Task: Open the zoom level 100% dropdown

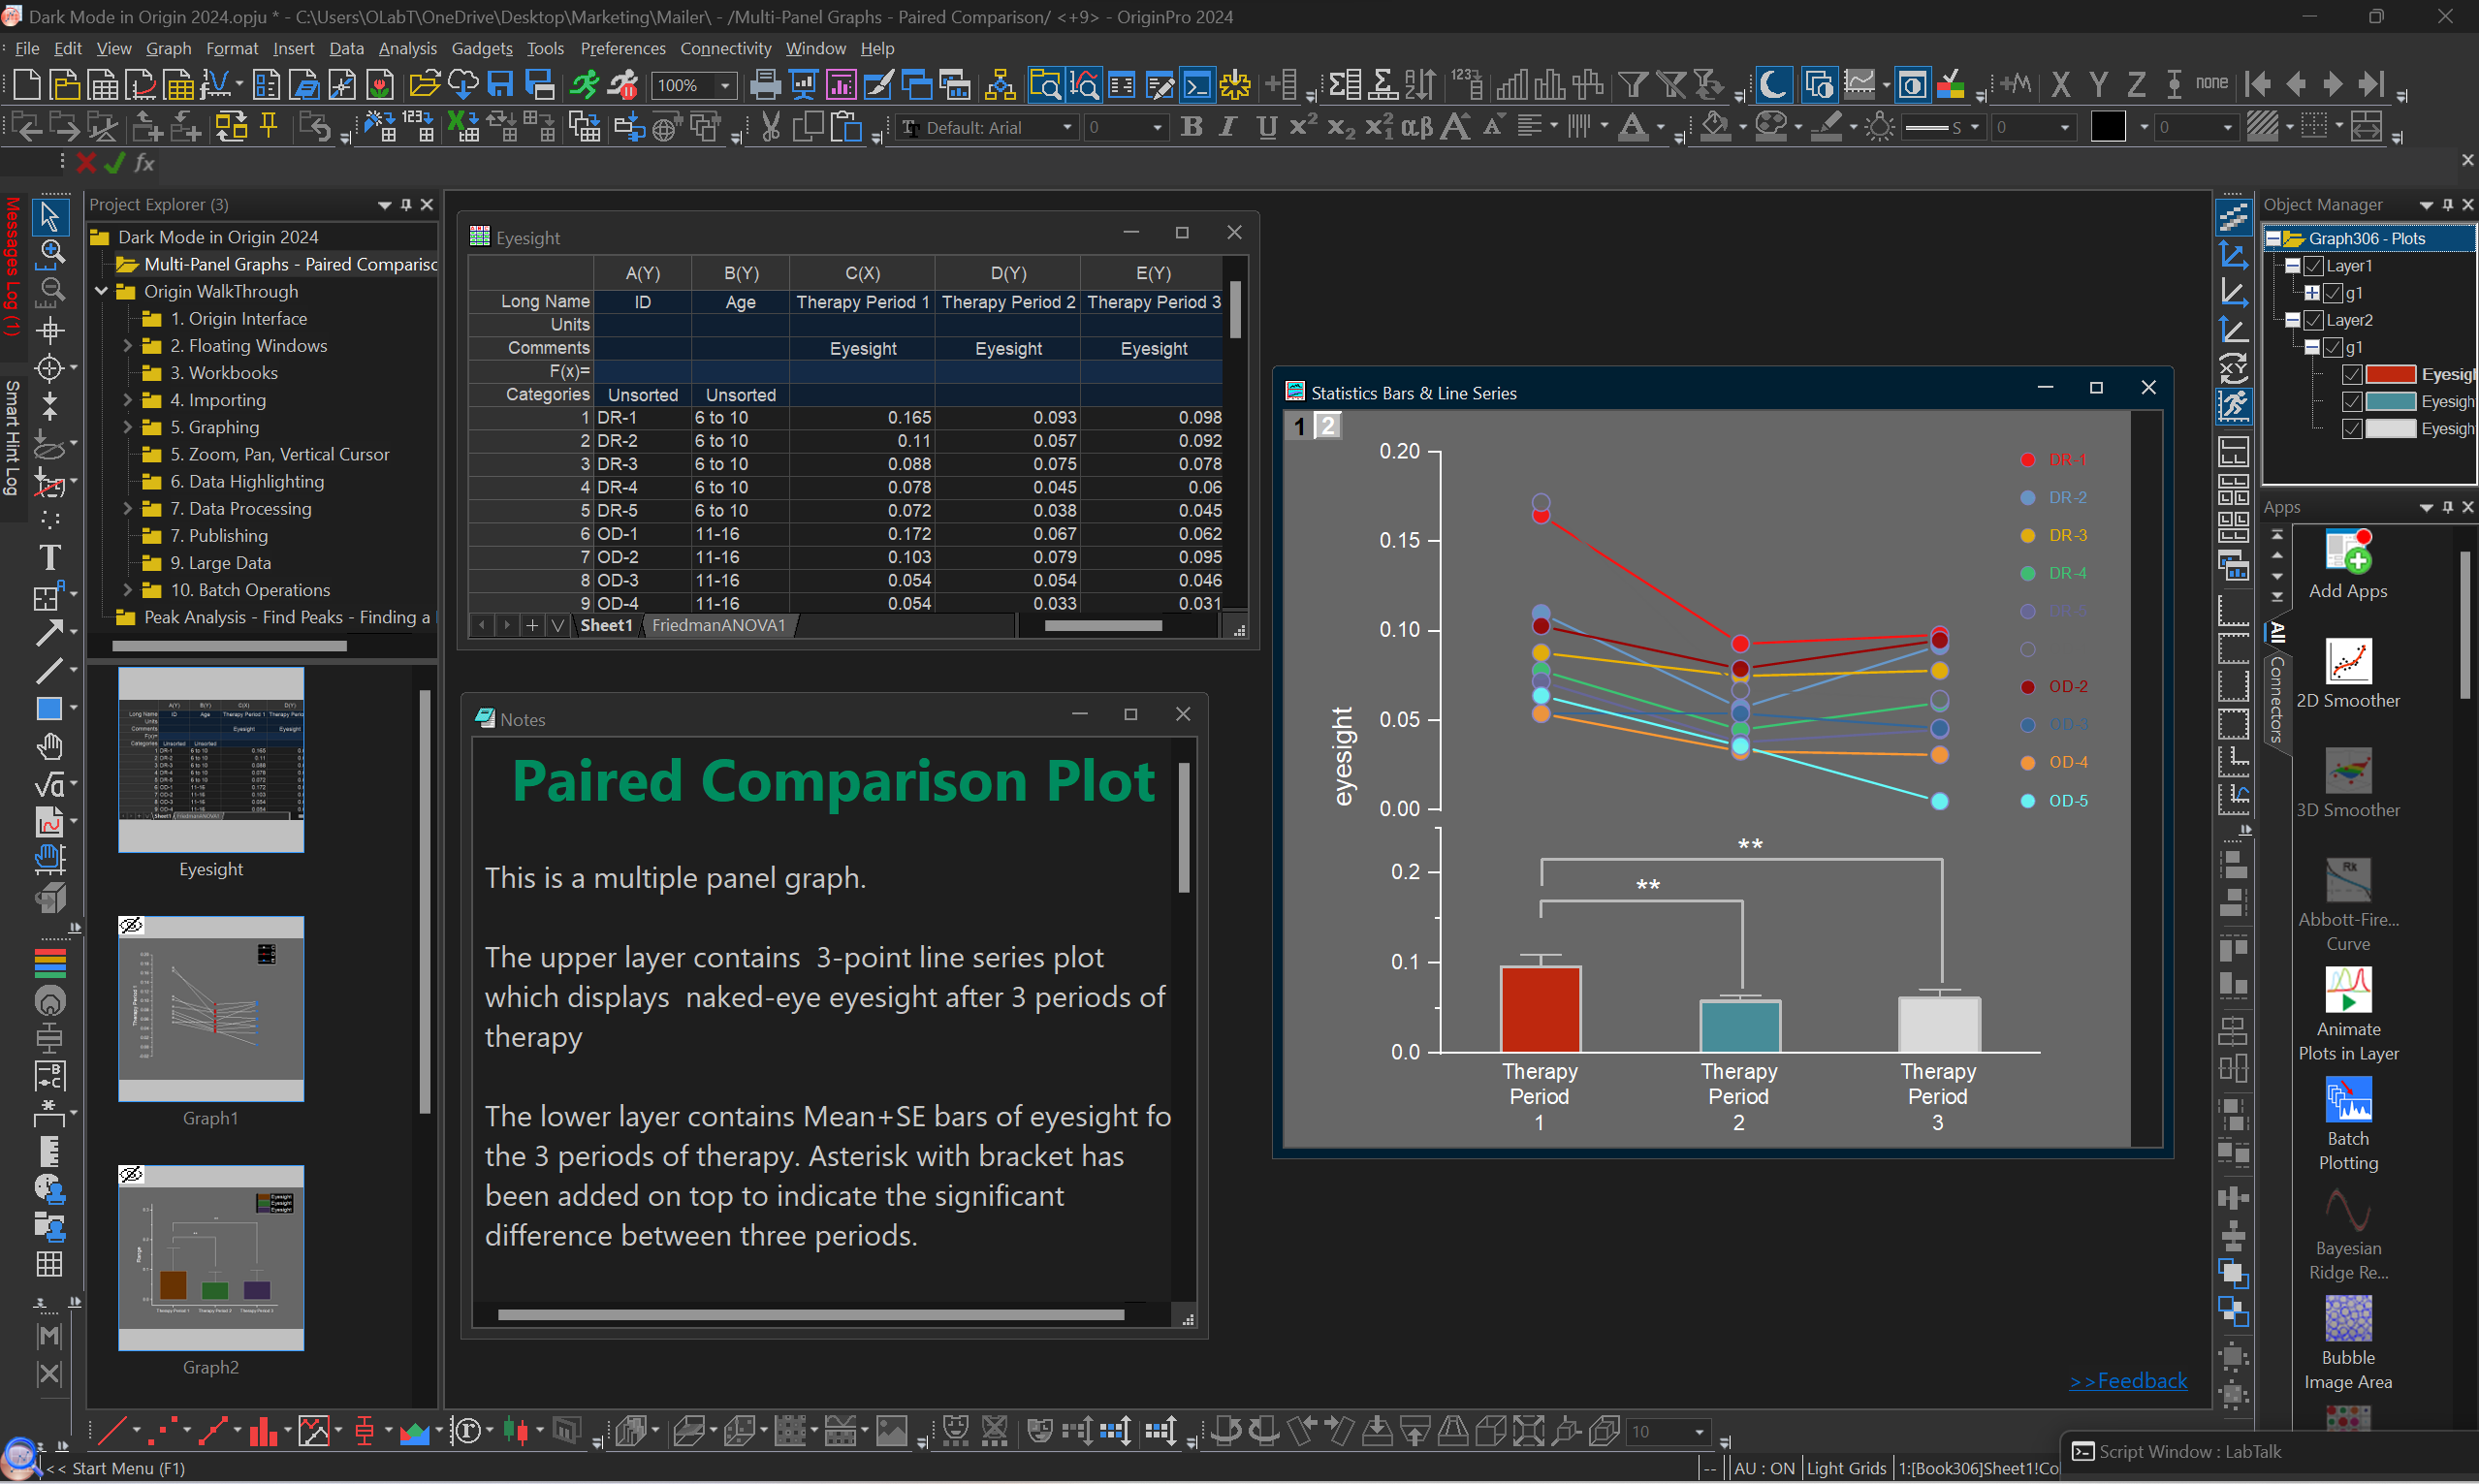Action: click(725, 86)
